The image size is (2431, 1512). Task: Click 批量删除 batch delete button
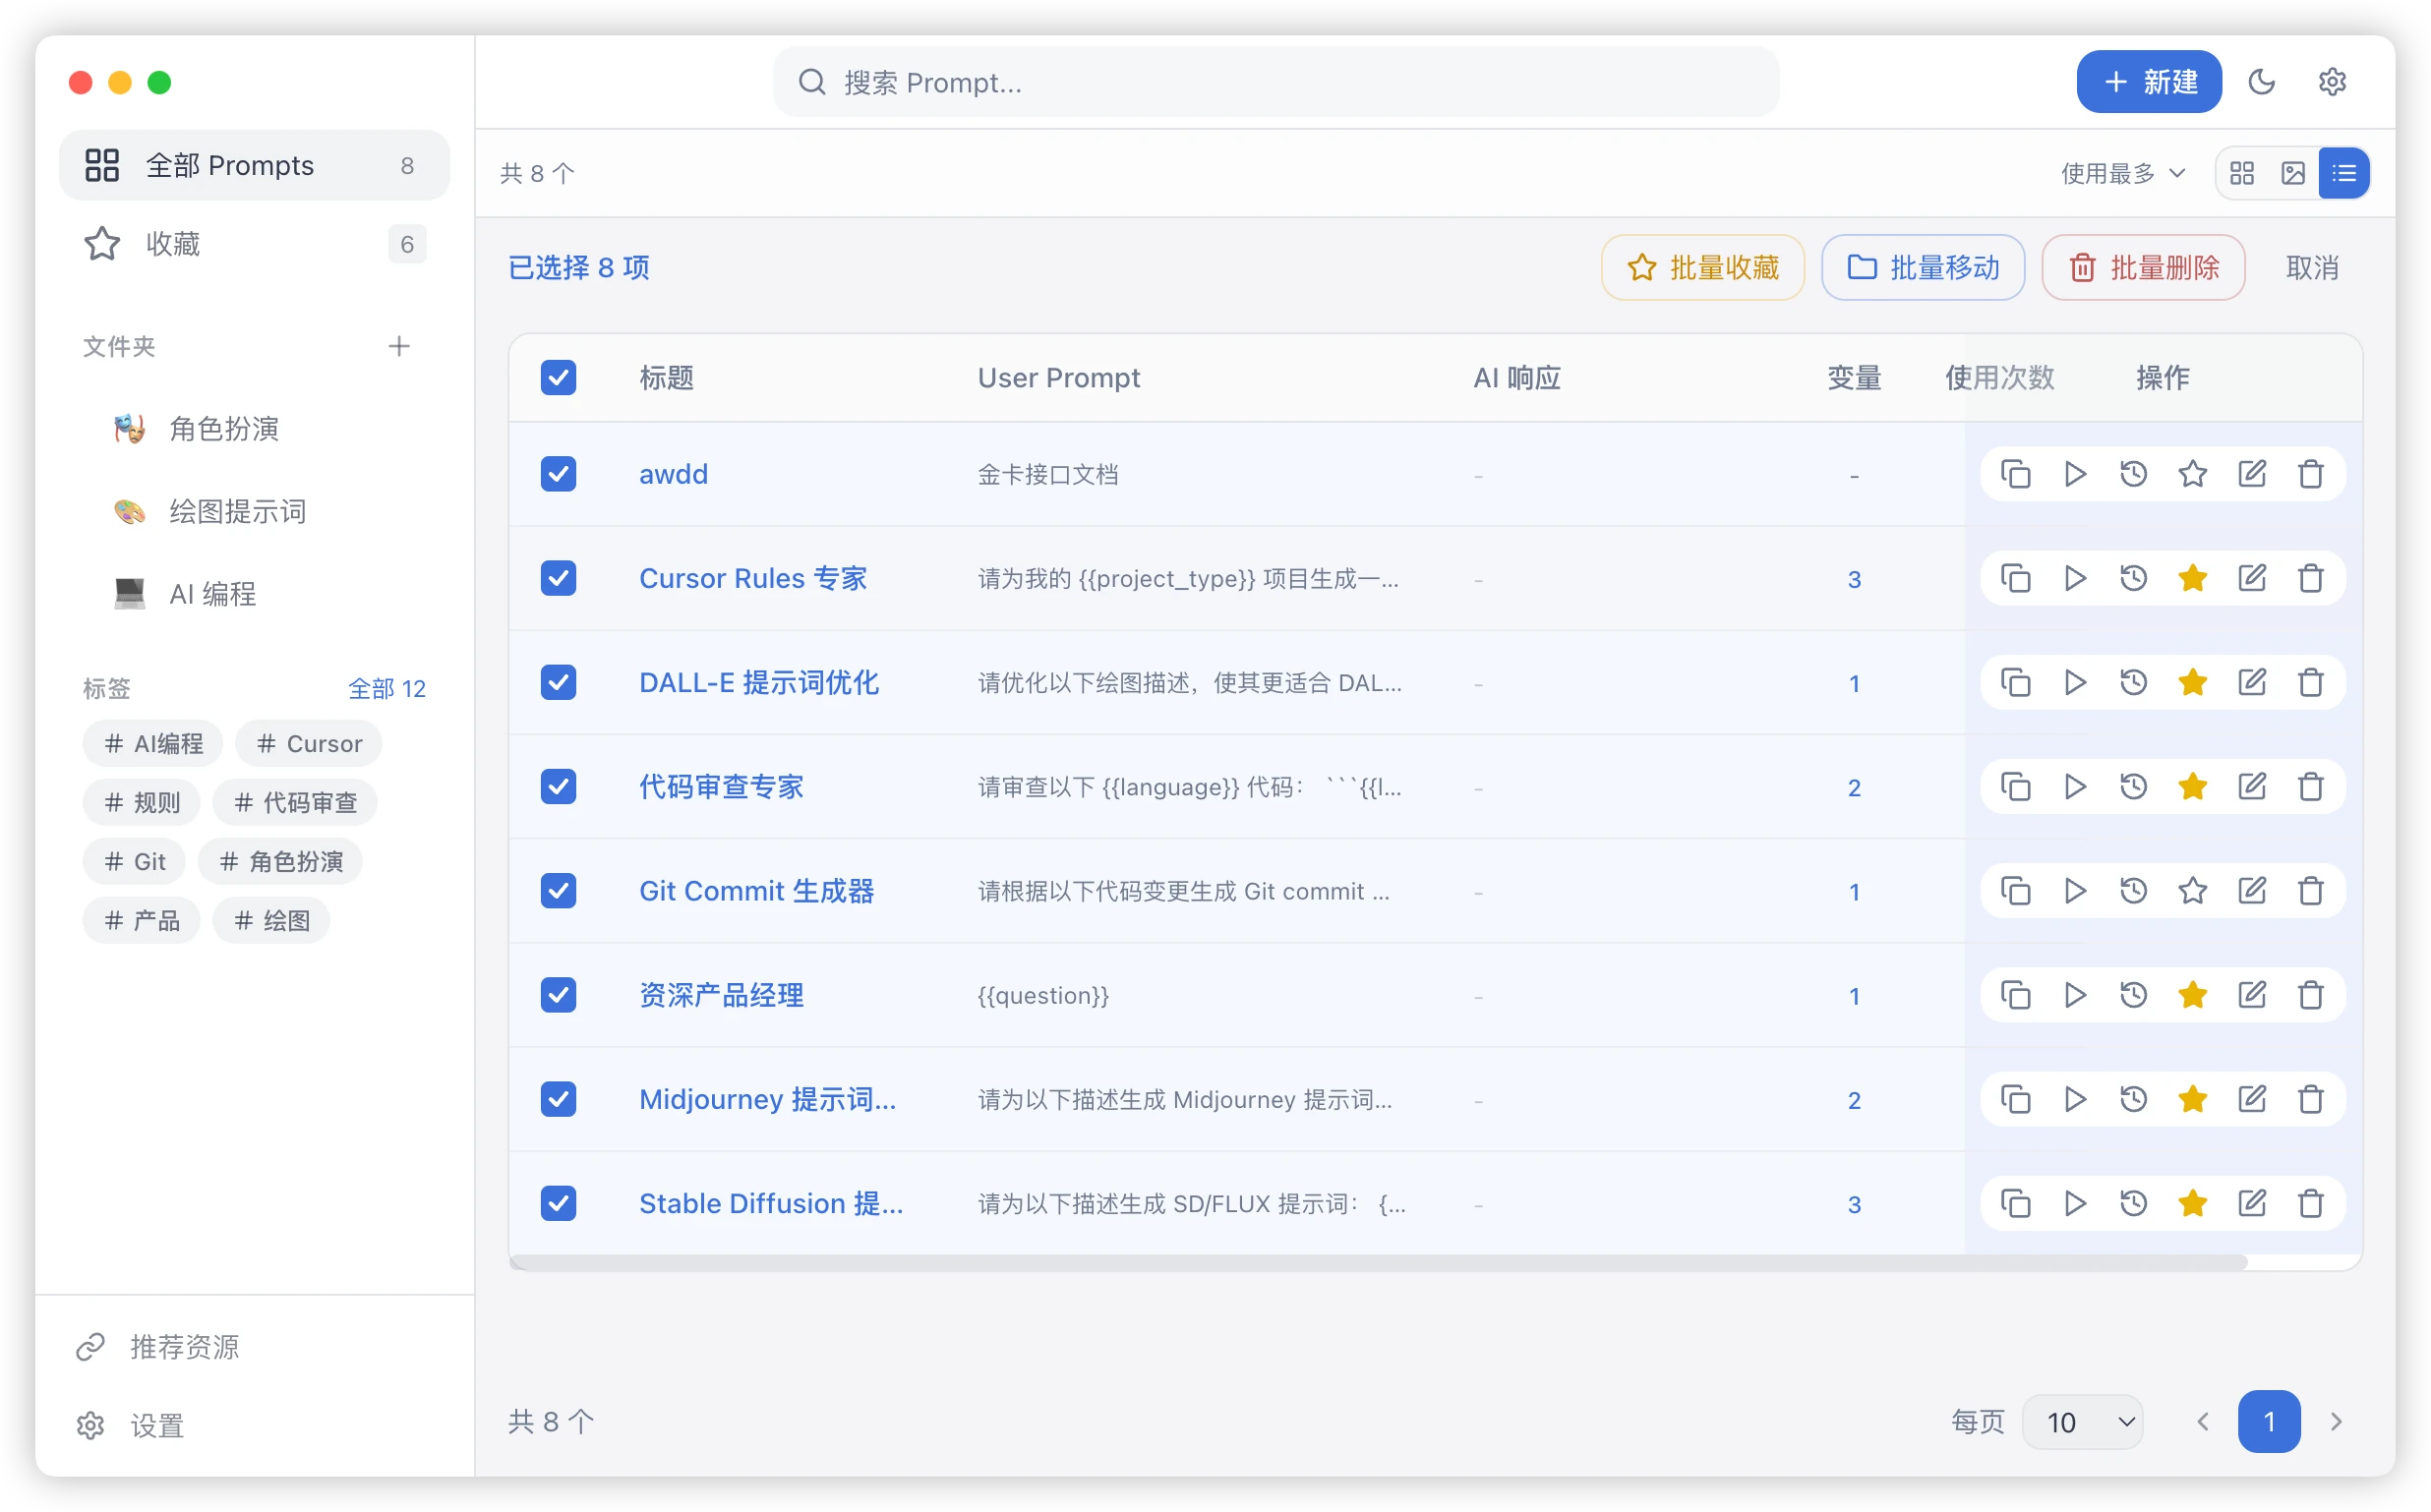tap(2143, 268)
